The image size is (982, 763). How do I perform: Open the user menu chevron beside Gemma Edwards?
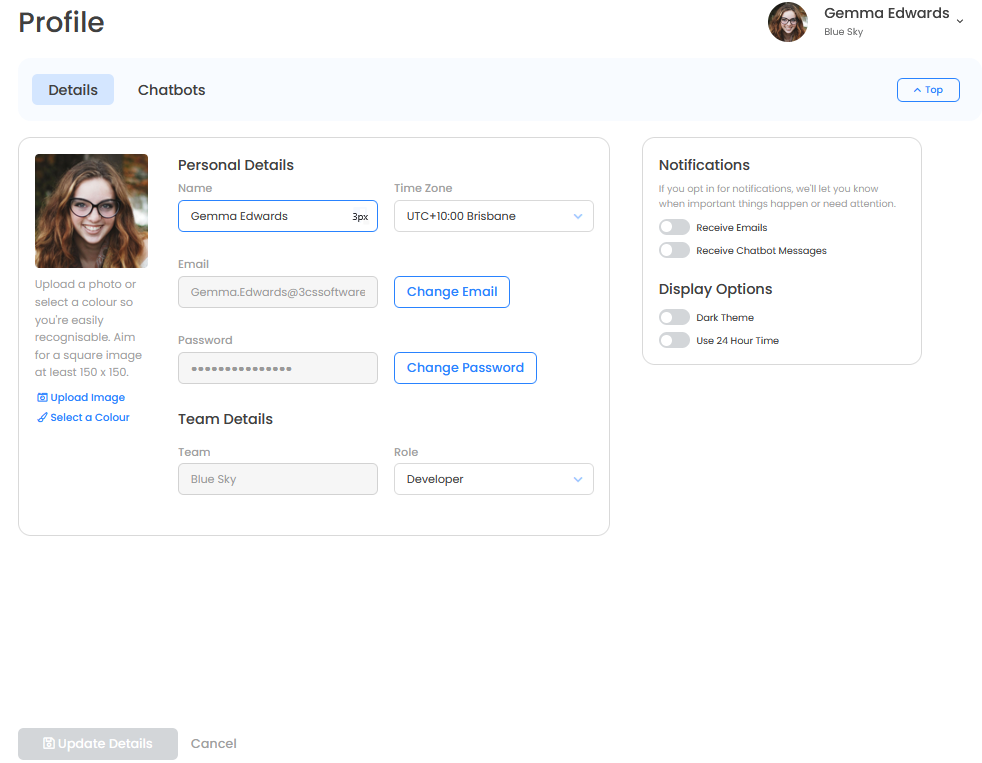[x=960, y=21]
